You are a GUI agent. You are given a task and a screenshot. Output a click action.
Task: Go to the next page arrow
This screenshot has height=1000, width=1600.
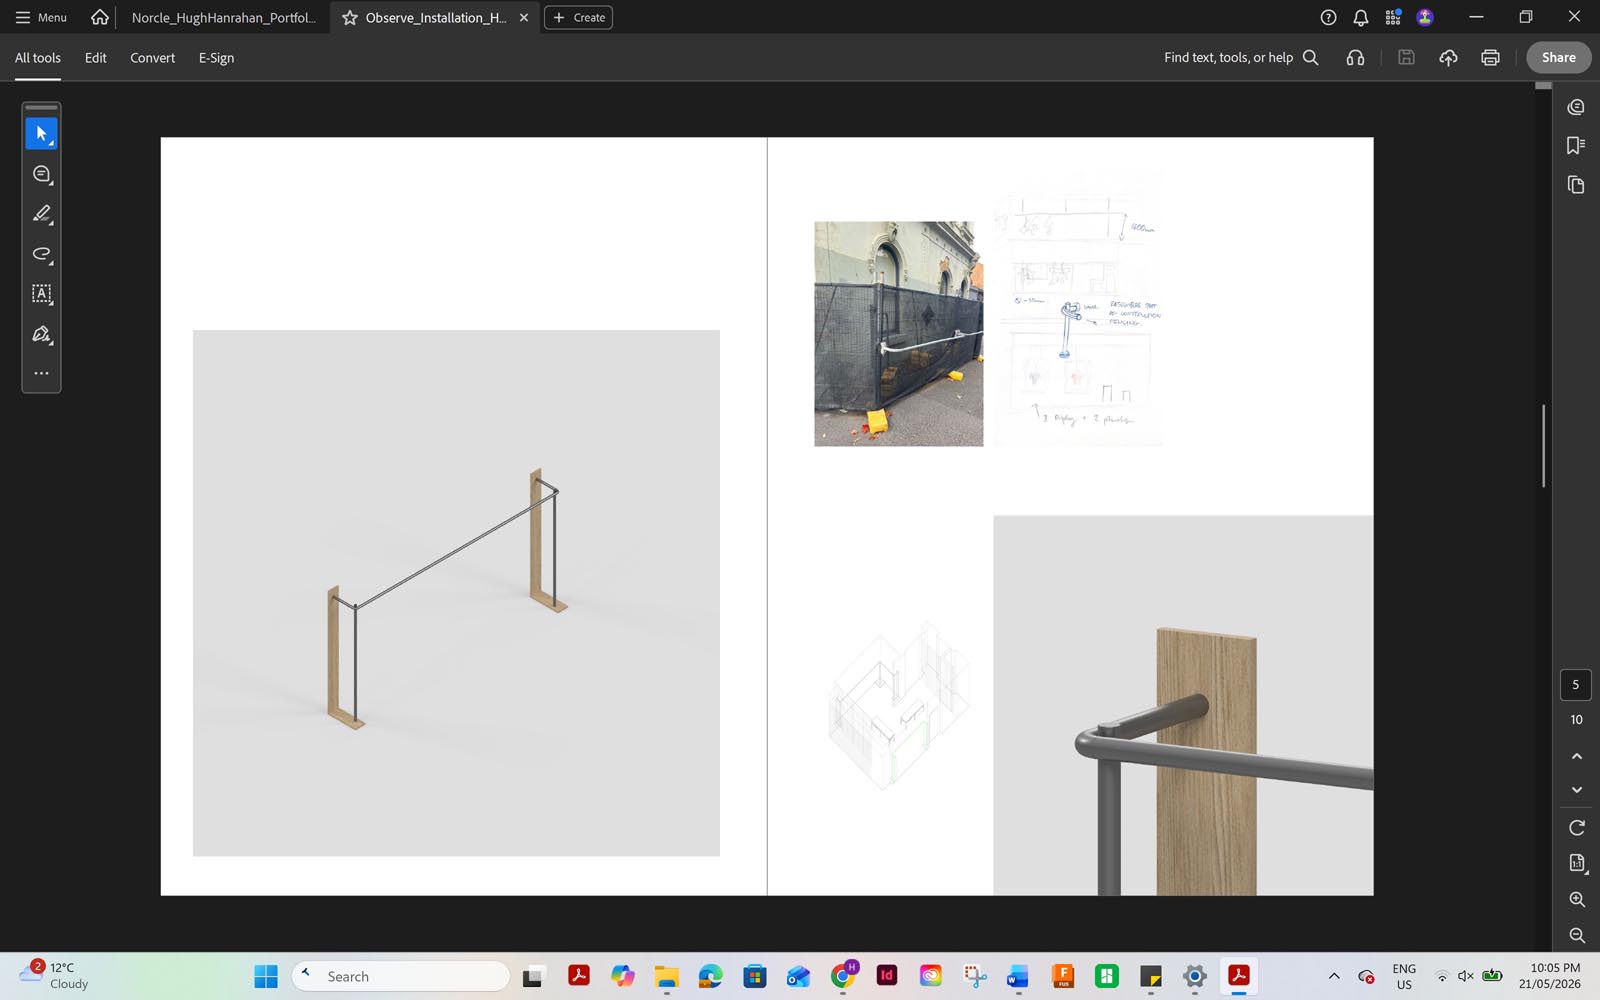1577,790
